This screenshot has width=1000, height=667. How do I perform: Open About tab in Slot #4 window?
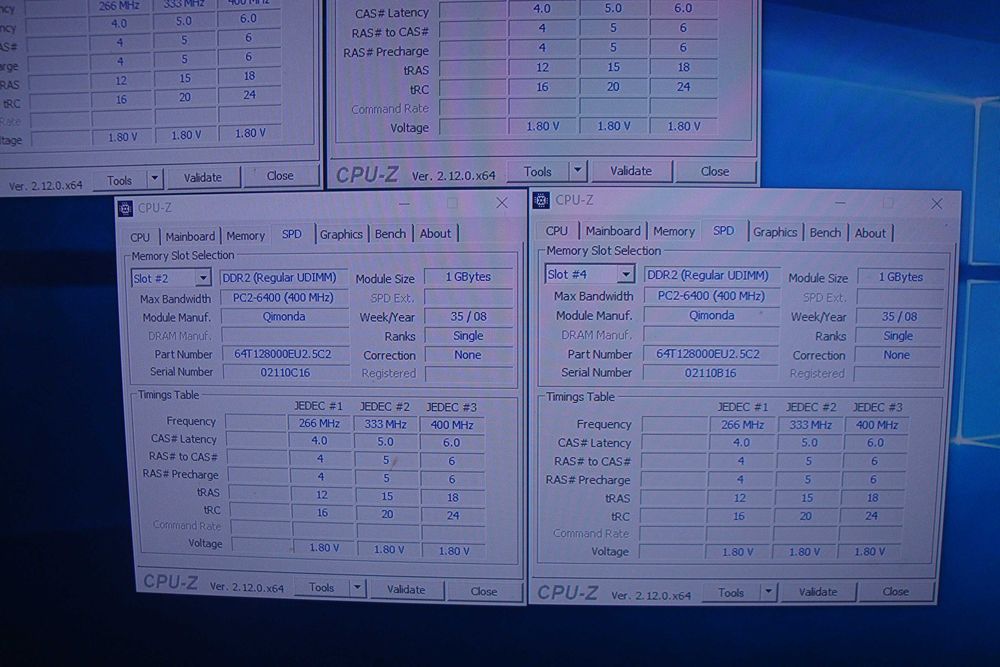click(870, 233)
